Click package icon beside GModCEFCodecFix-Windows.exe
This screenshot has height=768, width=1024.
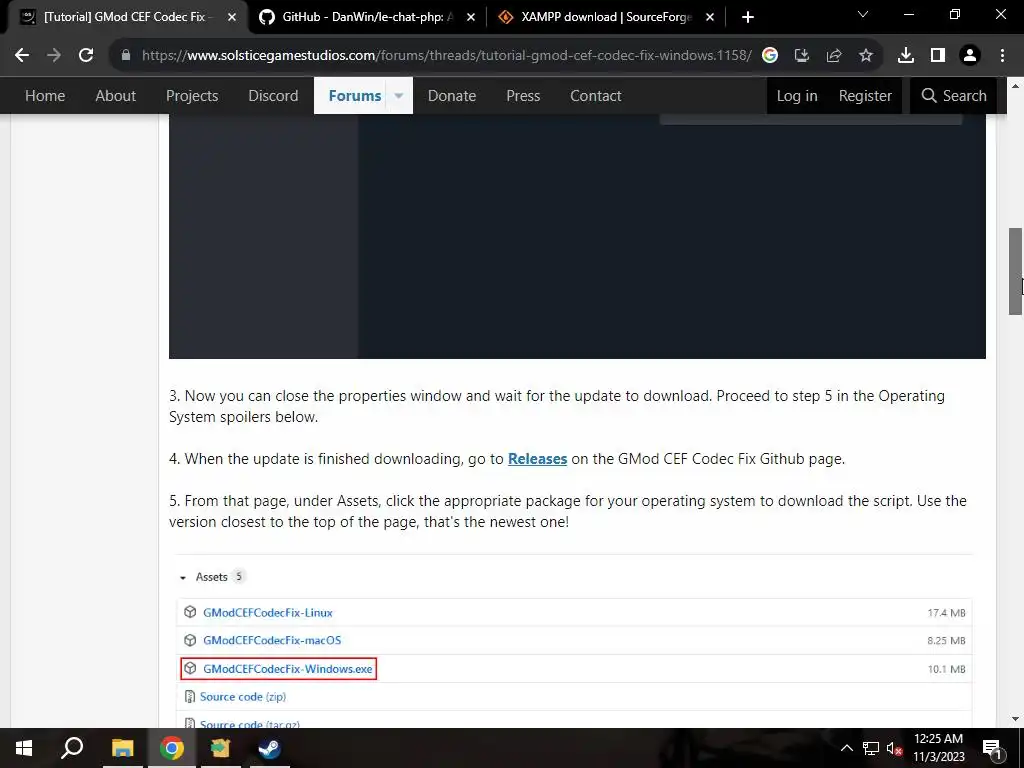click(190, 668)
